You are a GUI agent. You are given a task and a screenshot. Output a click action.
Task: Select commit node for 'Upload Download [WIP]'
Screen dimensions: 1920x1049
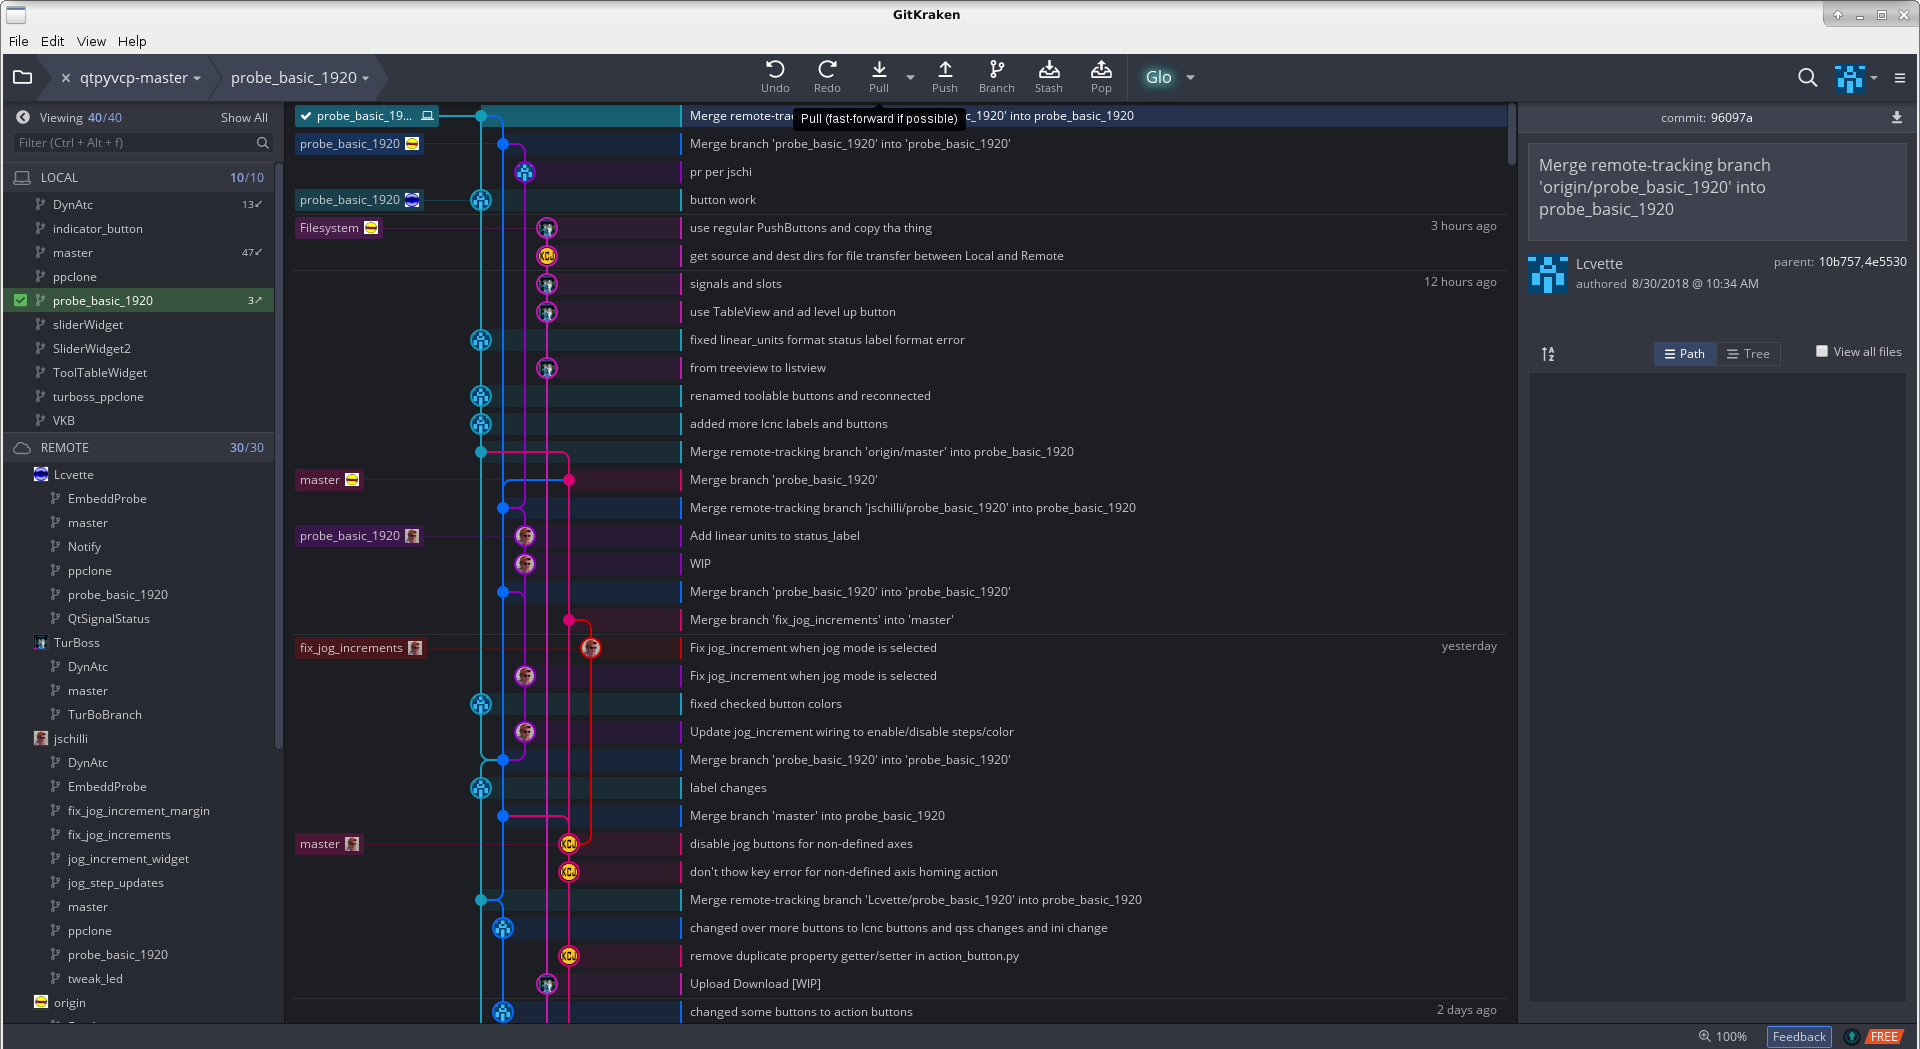click(547, 984)
